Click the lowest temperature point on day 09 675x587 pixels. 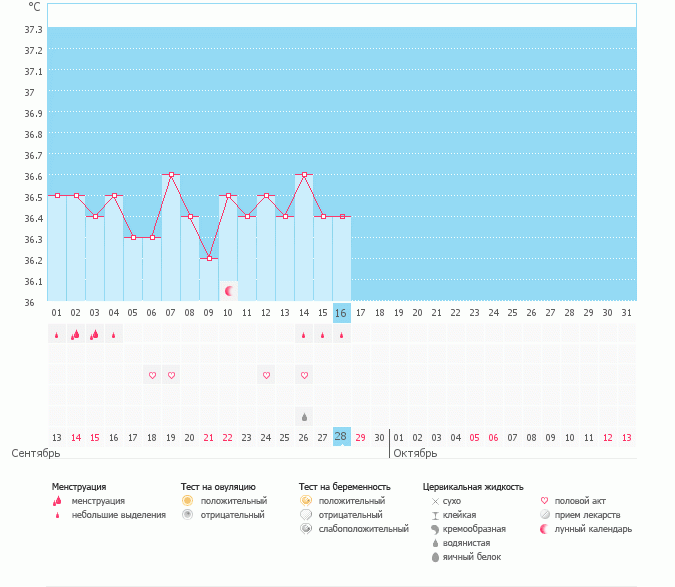tap(209, 259)
